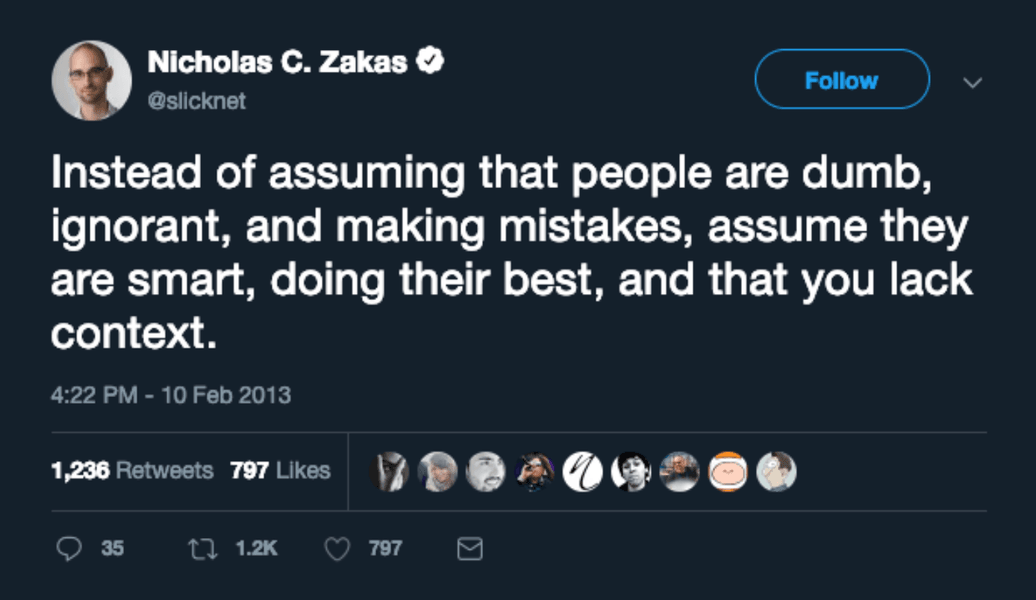Click the author's profile photo

pyautogui.click(x=92, y=80)
